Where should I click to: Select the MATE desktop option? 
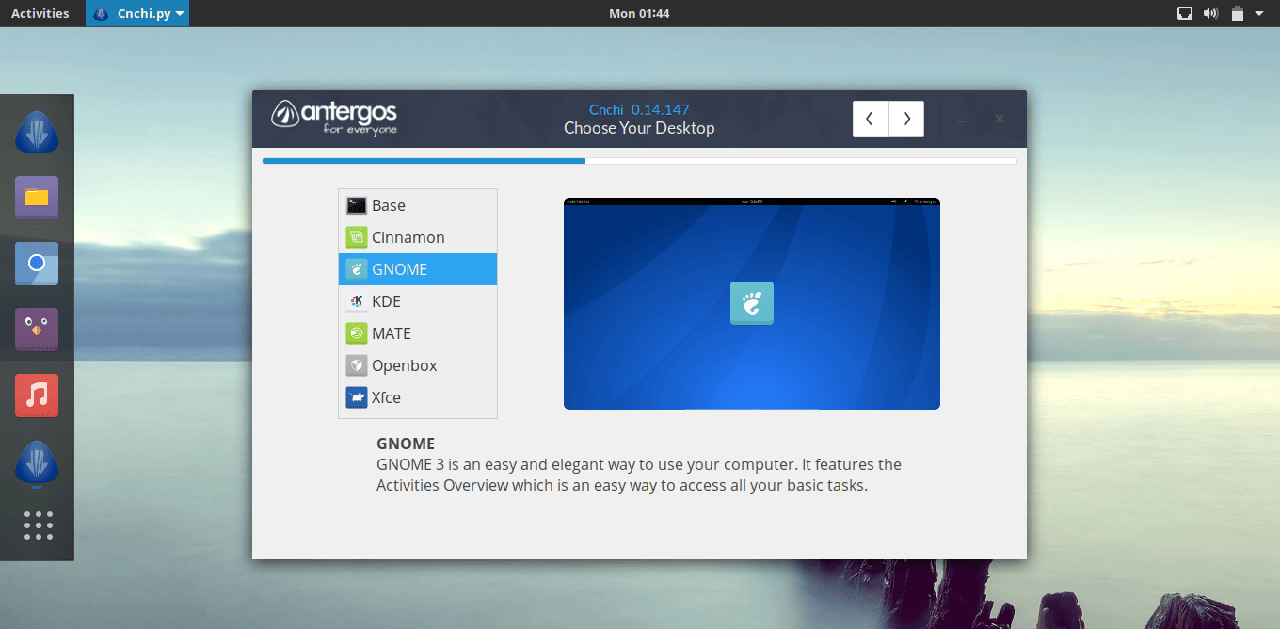pyautogui.click(x=418, y=333)
